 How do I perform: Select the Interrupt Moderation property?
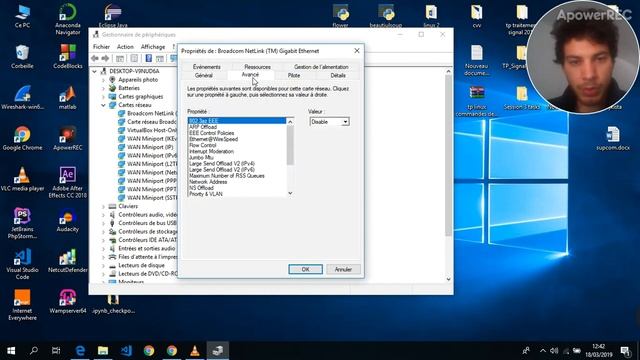point(237,151)
